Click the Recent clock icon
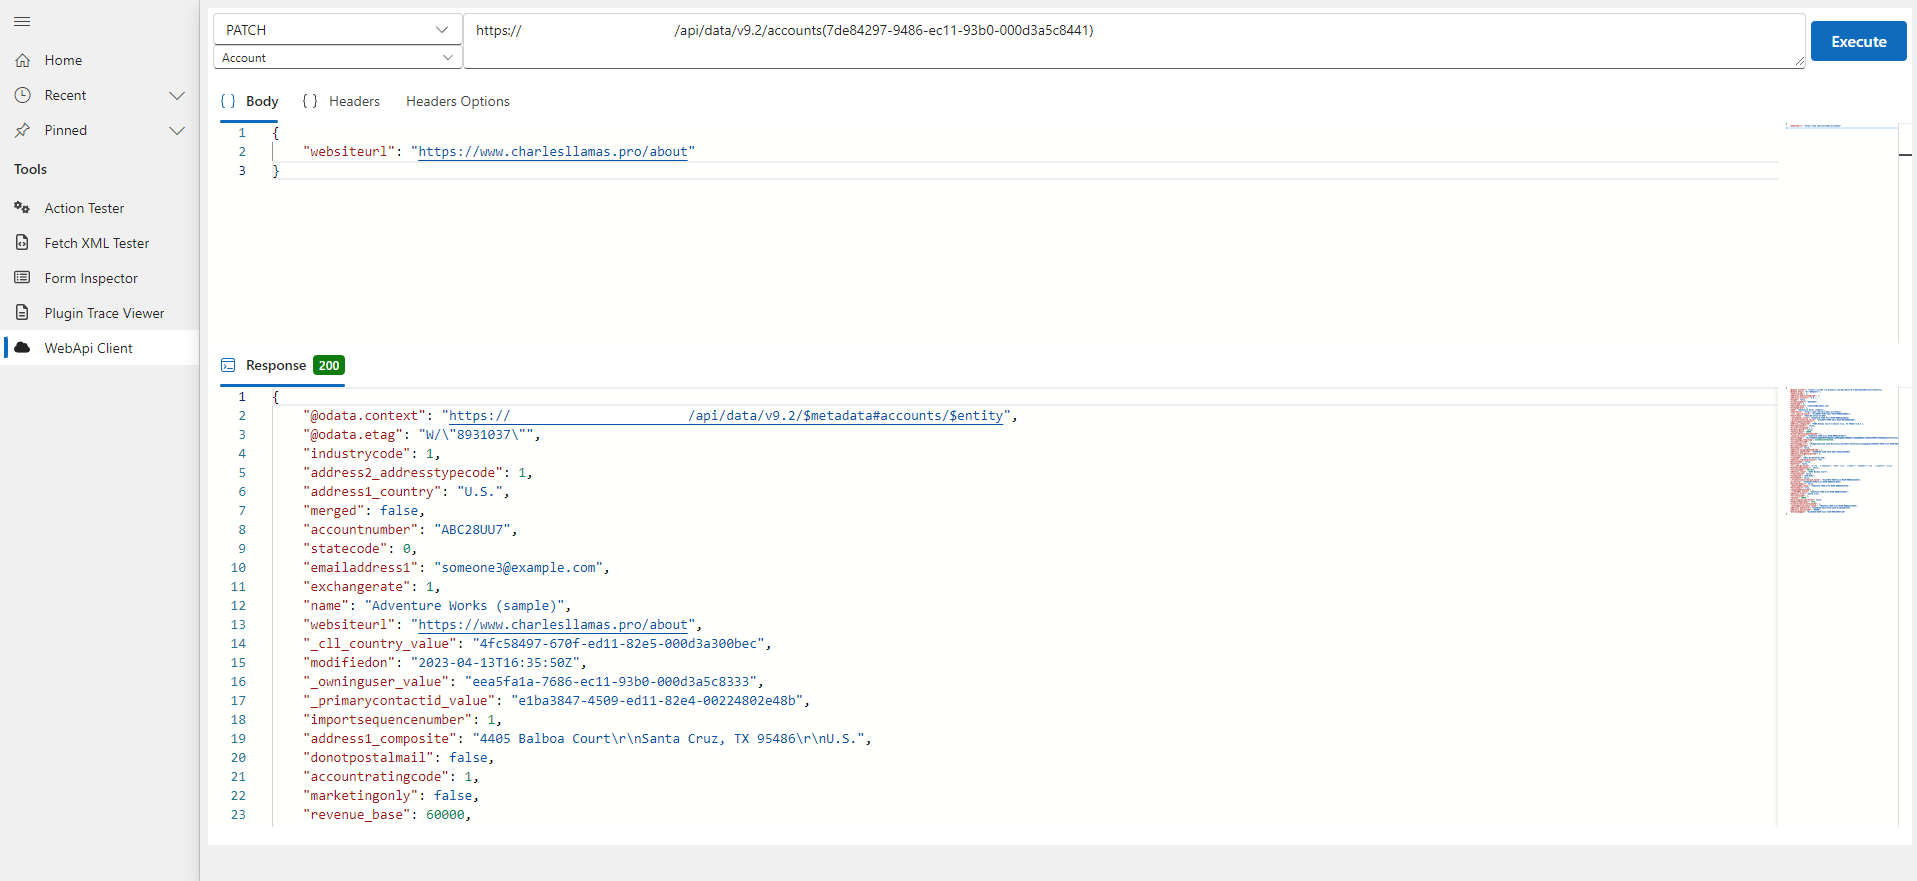The image size is (1917, 881). tap(22, 95)
